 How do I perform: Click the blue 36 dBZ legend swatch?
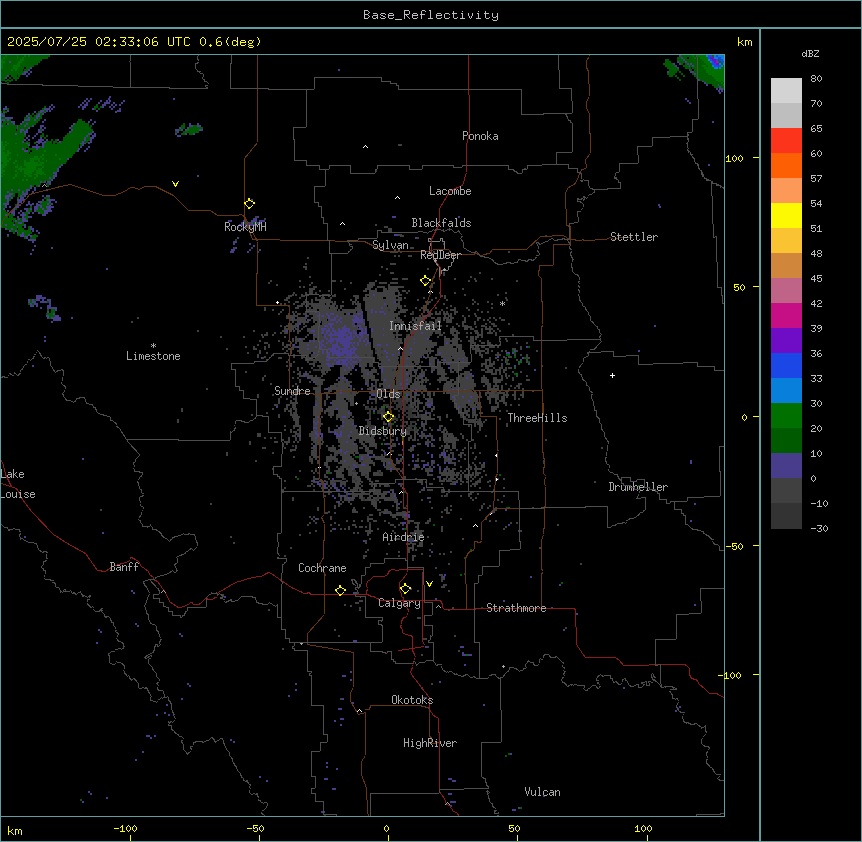786,365
